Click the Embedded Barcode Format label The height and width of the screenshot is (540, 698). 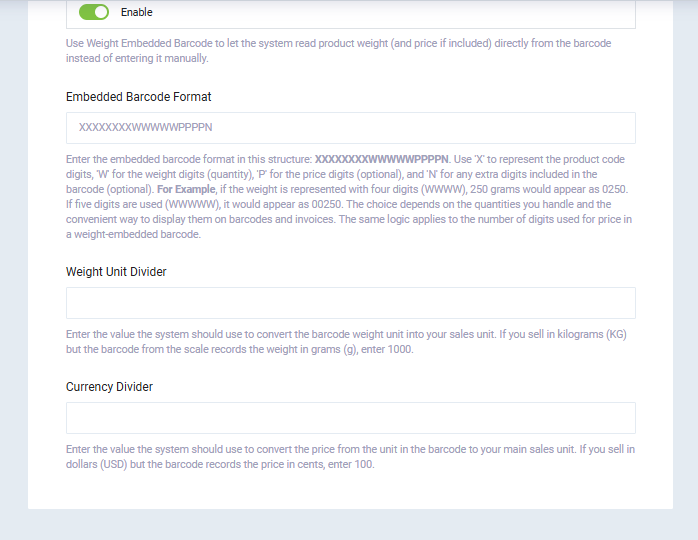138,97
